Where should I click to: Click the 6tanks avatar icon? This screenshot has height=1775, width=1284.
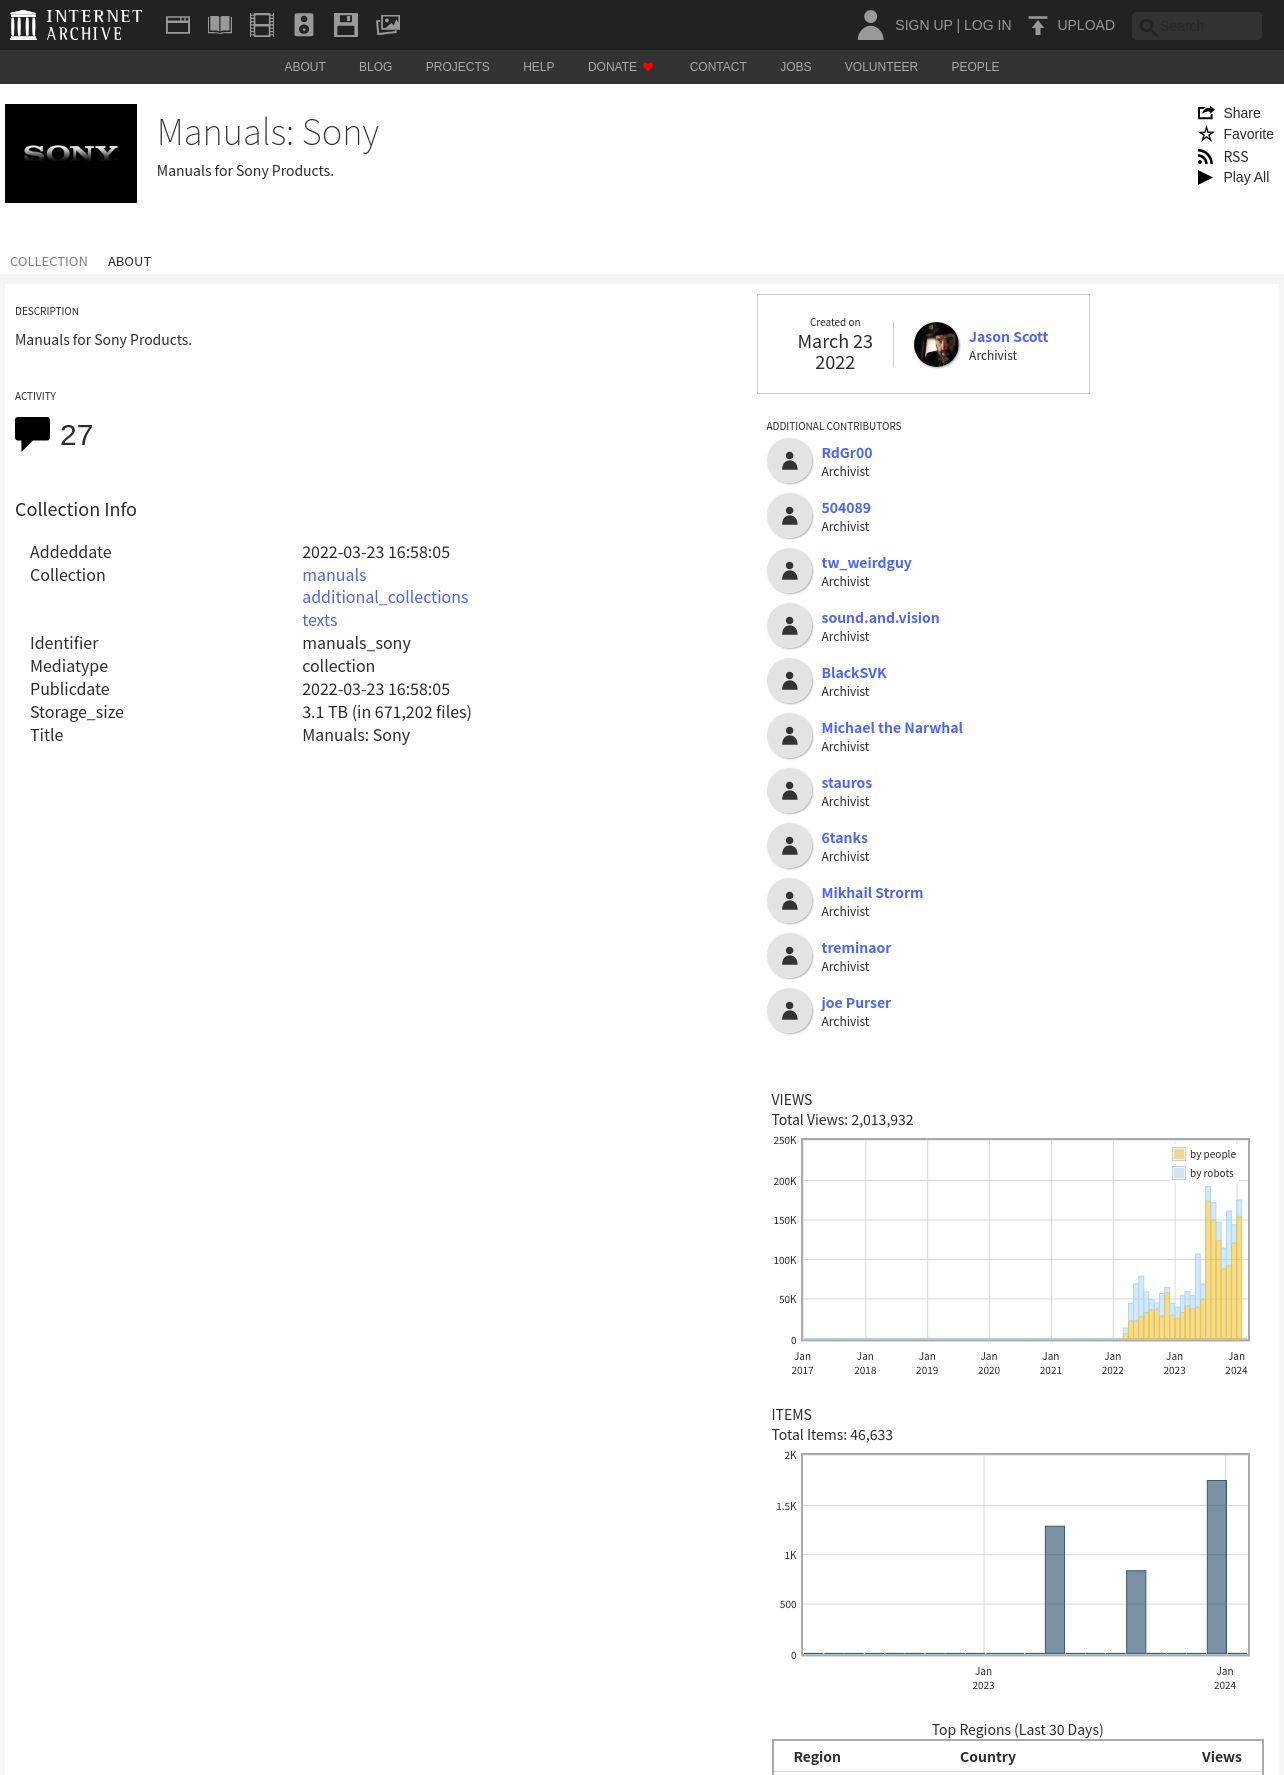[x=790, y=846]
